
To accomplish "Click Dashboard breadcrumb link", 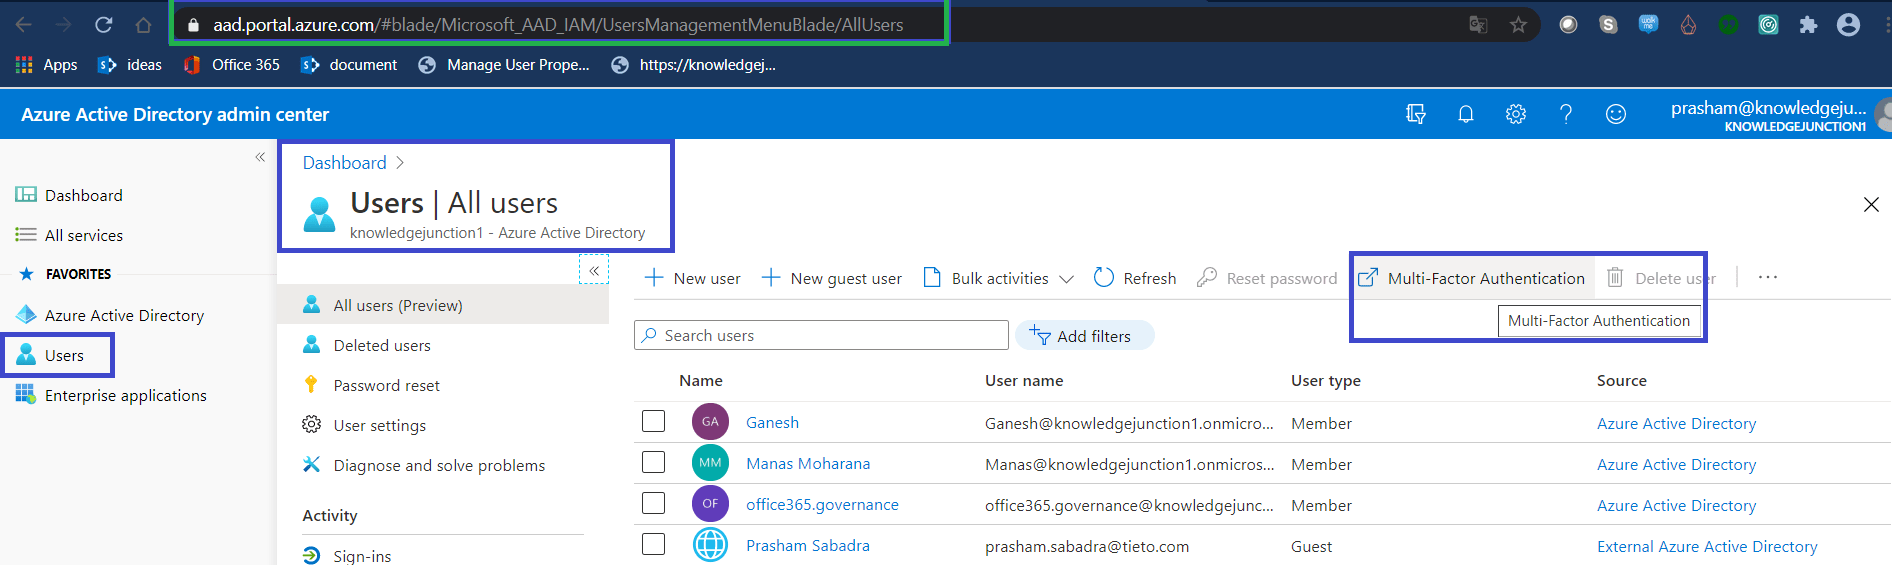I will pyautogui.click(x=344, y=163).
